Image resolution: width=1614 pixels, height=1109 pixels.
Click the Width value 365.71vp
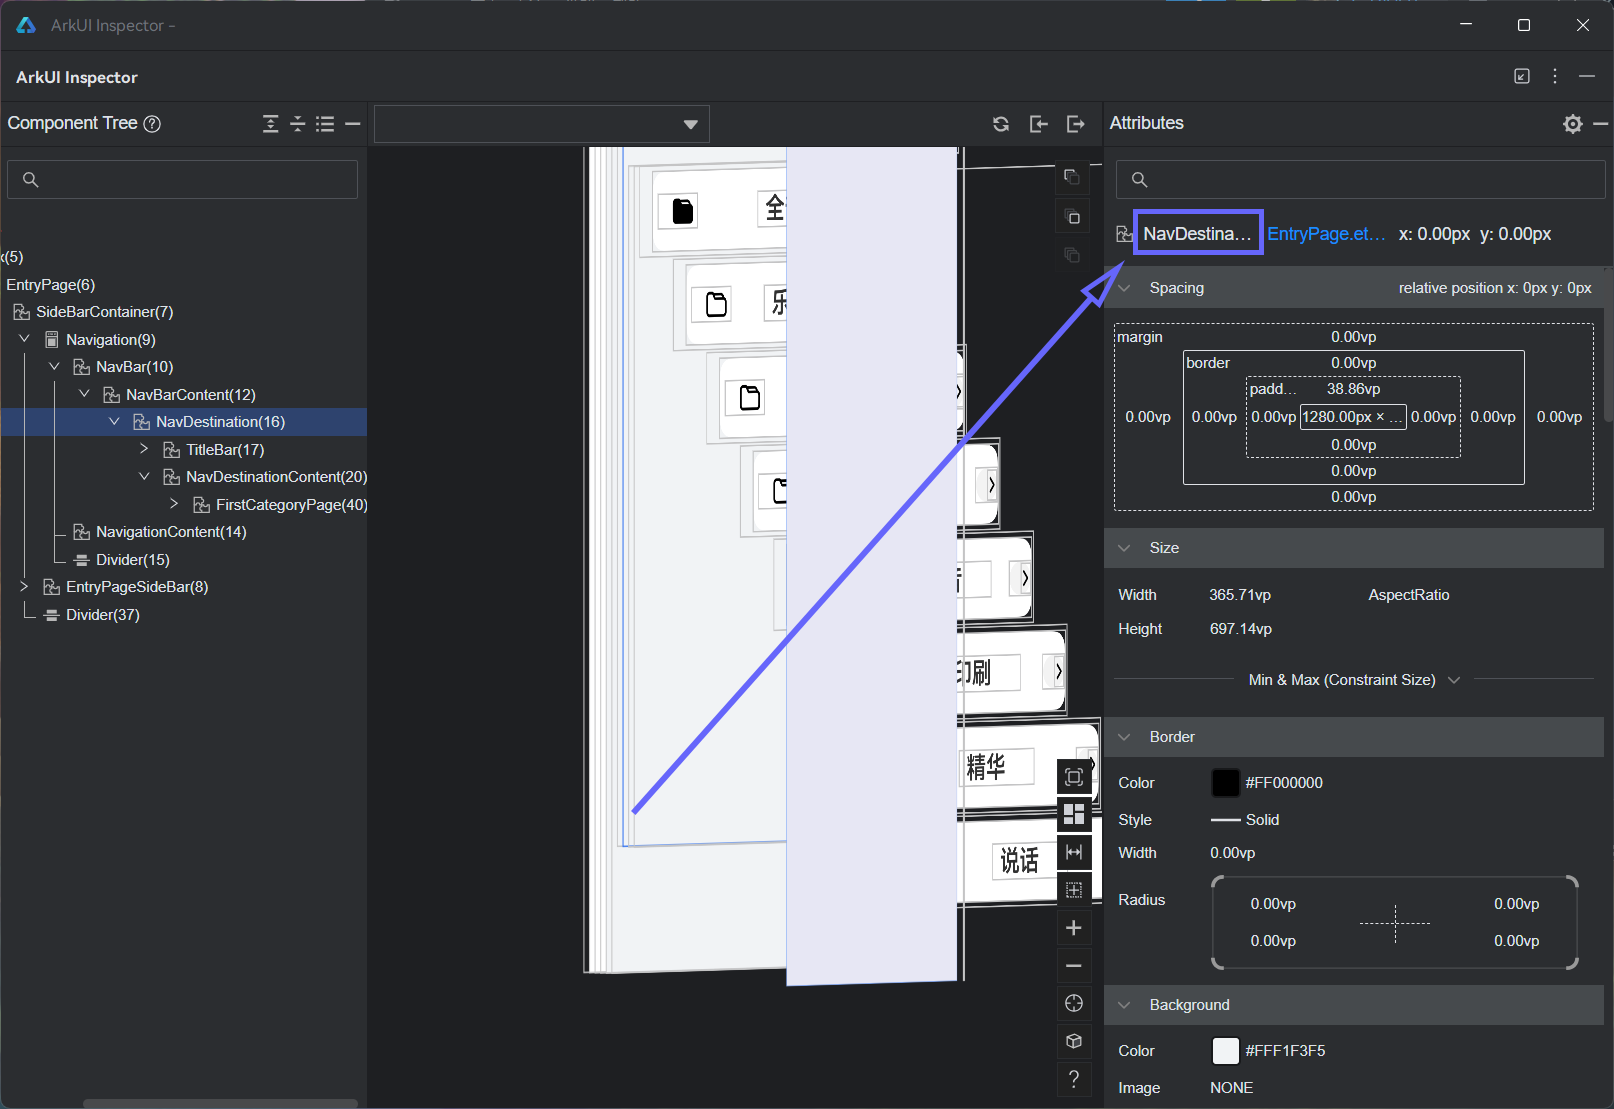coord(1240,595)
